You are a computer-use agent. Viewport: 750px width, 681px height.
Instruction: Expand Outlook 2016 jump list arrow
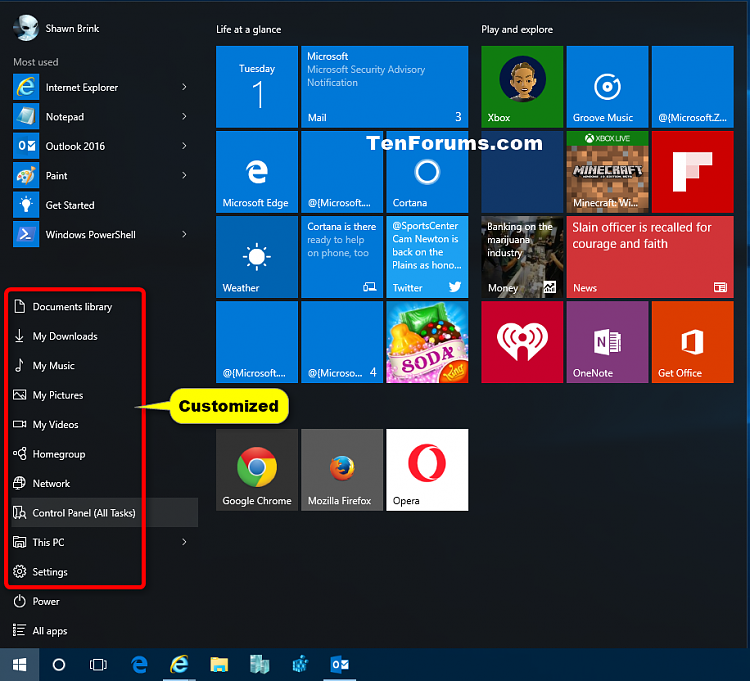coord(184,146)
